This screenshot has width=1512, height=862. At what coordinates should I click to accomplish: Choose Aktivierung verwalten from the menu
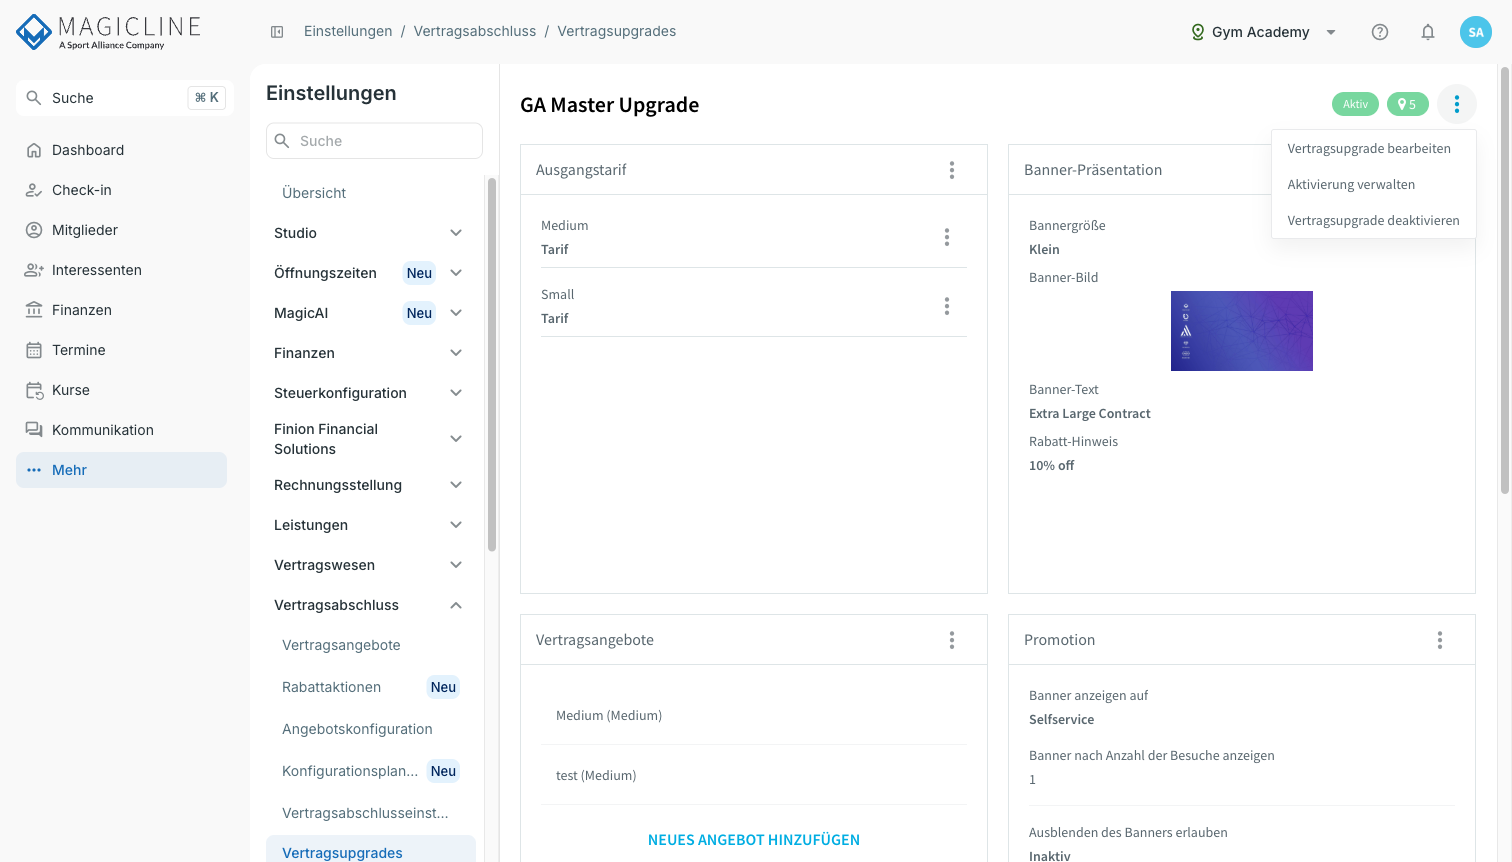pos(1374,185)
